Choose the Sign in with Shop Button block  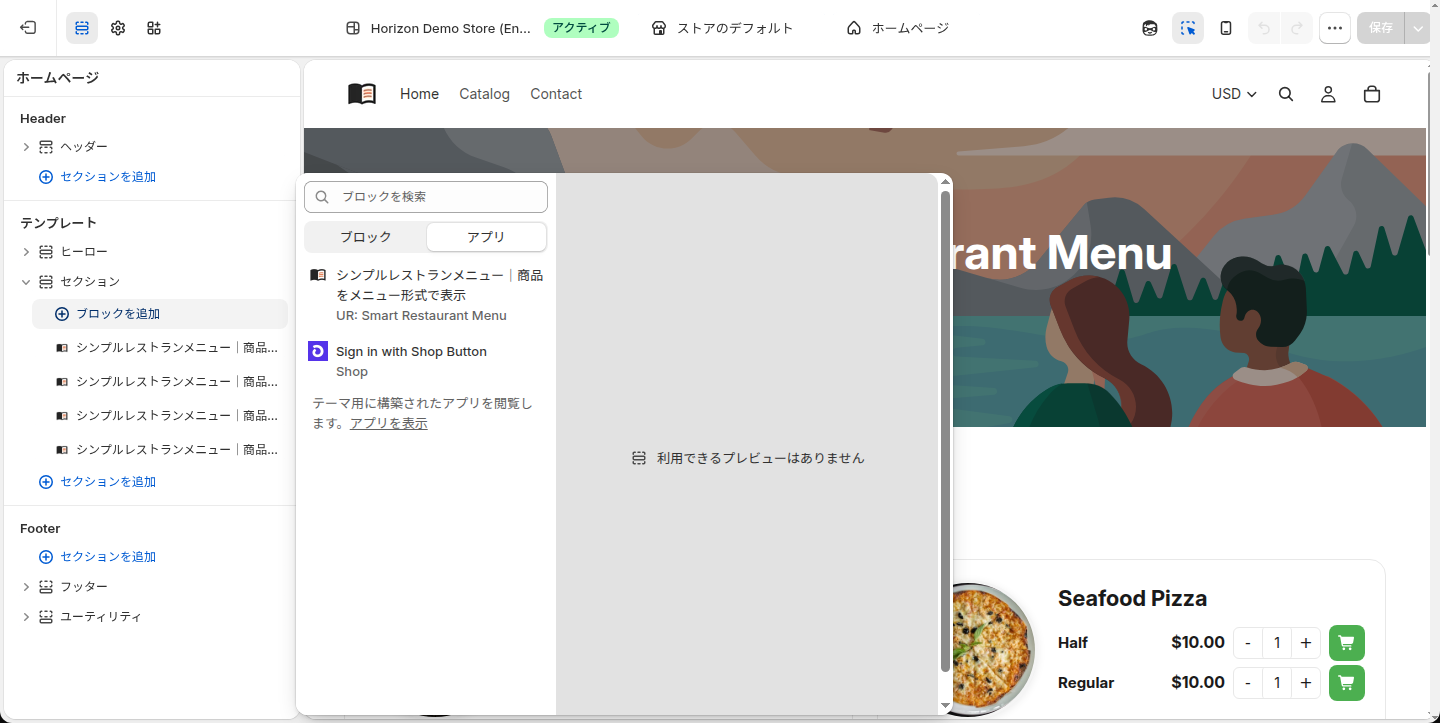click(426, 361)
